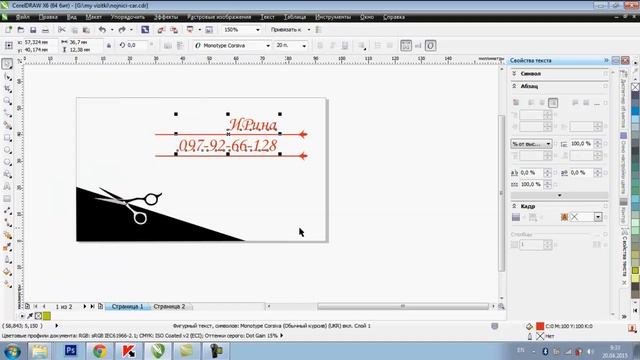The image size is (640, 360).
Task: Open the Monotype Corsiva font dropdown
Action: [x=268, y=46]
